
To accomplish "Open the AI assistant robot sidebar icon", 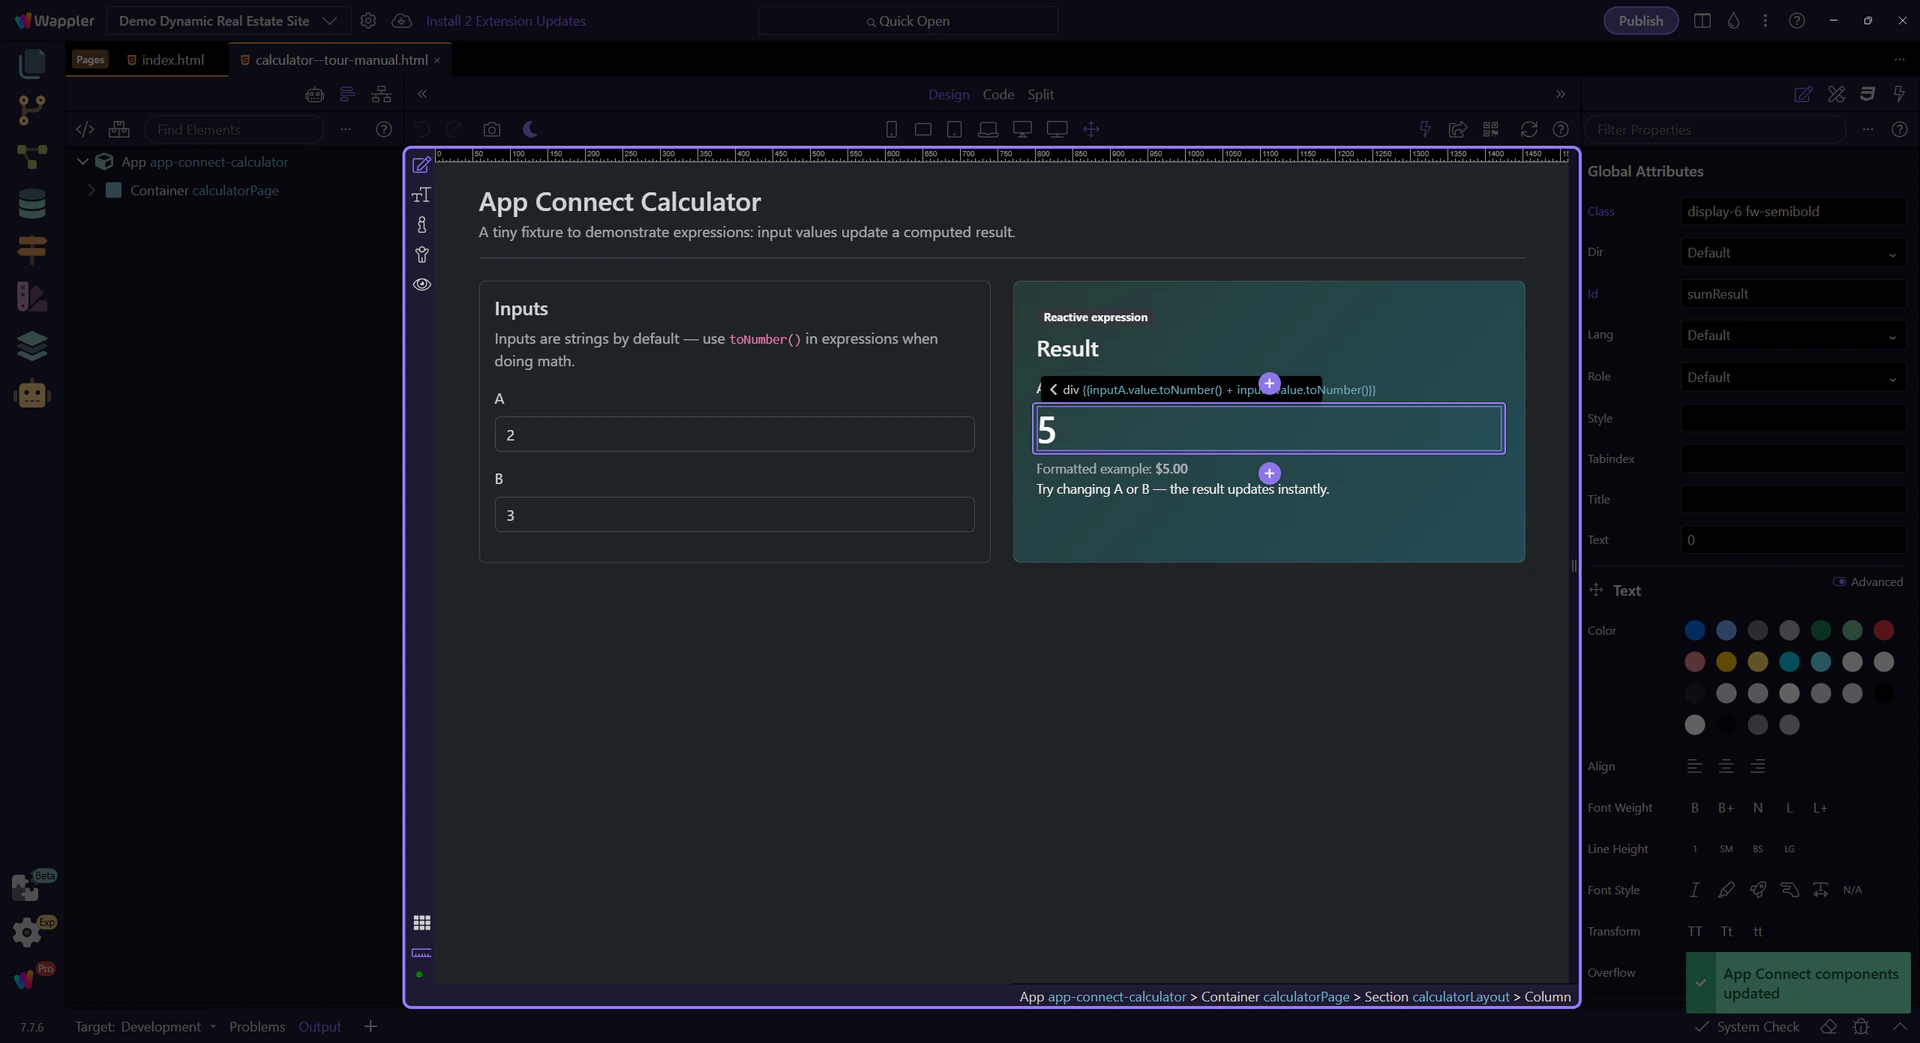I will (x=32, y=395).
